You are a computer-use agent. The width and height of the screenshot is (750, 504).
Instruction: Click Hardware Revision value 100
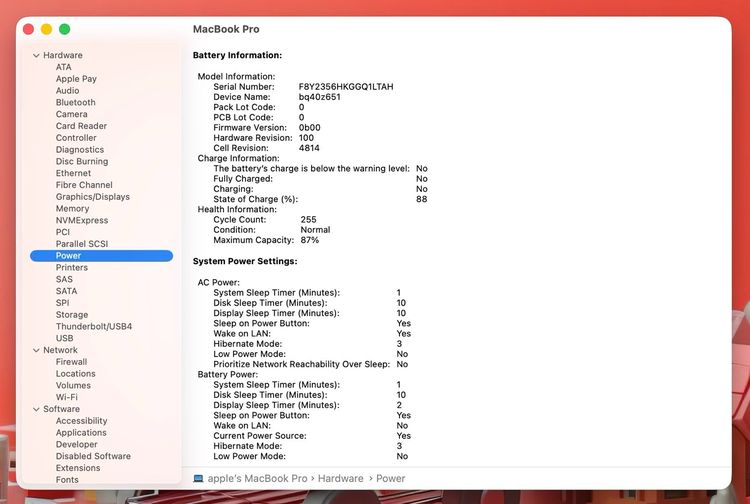306,138
